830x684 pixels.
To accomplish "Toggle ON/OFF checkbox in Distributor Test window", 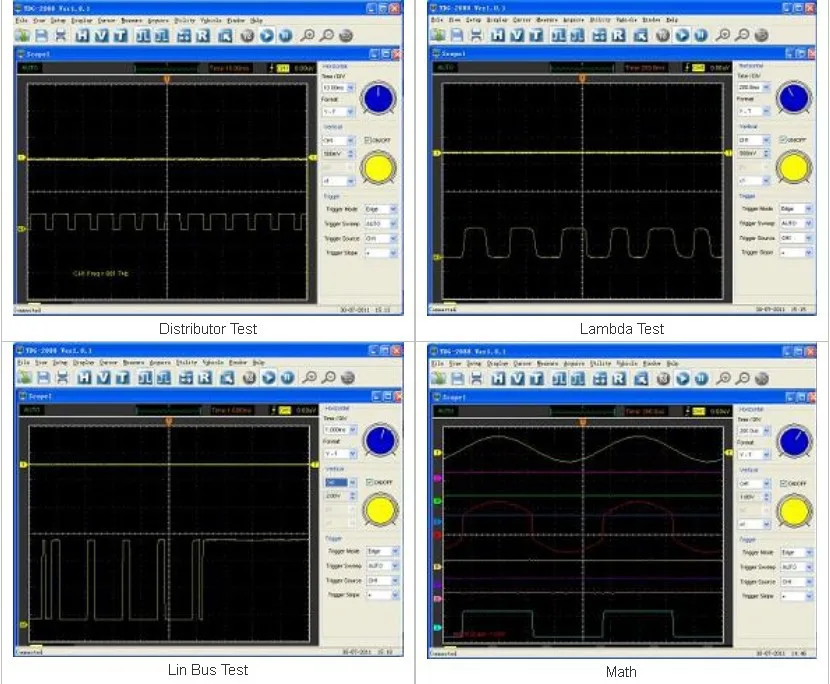I will tap(368, 140).
